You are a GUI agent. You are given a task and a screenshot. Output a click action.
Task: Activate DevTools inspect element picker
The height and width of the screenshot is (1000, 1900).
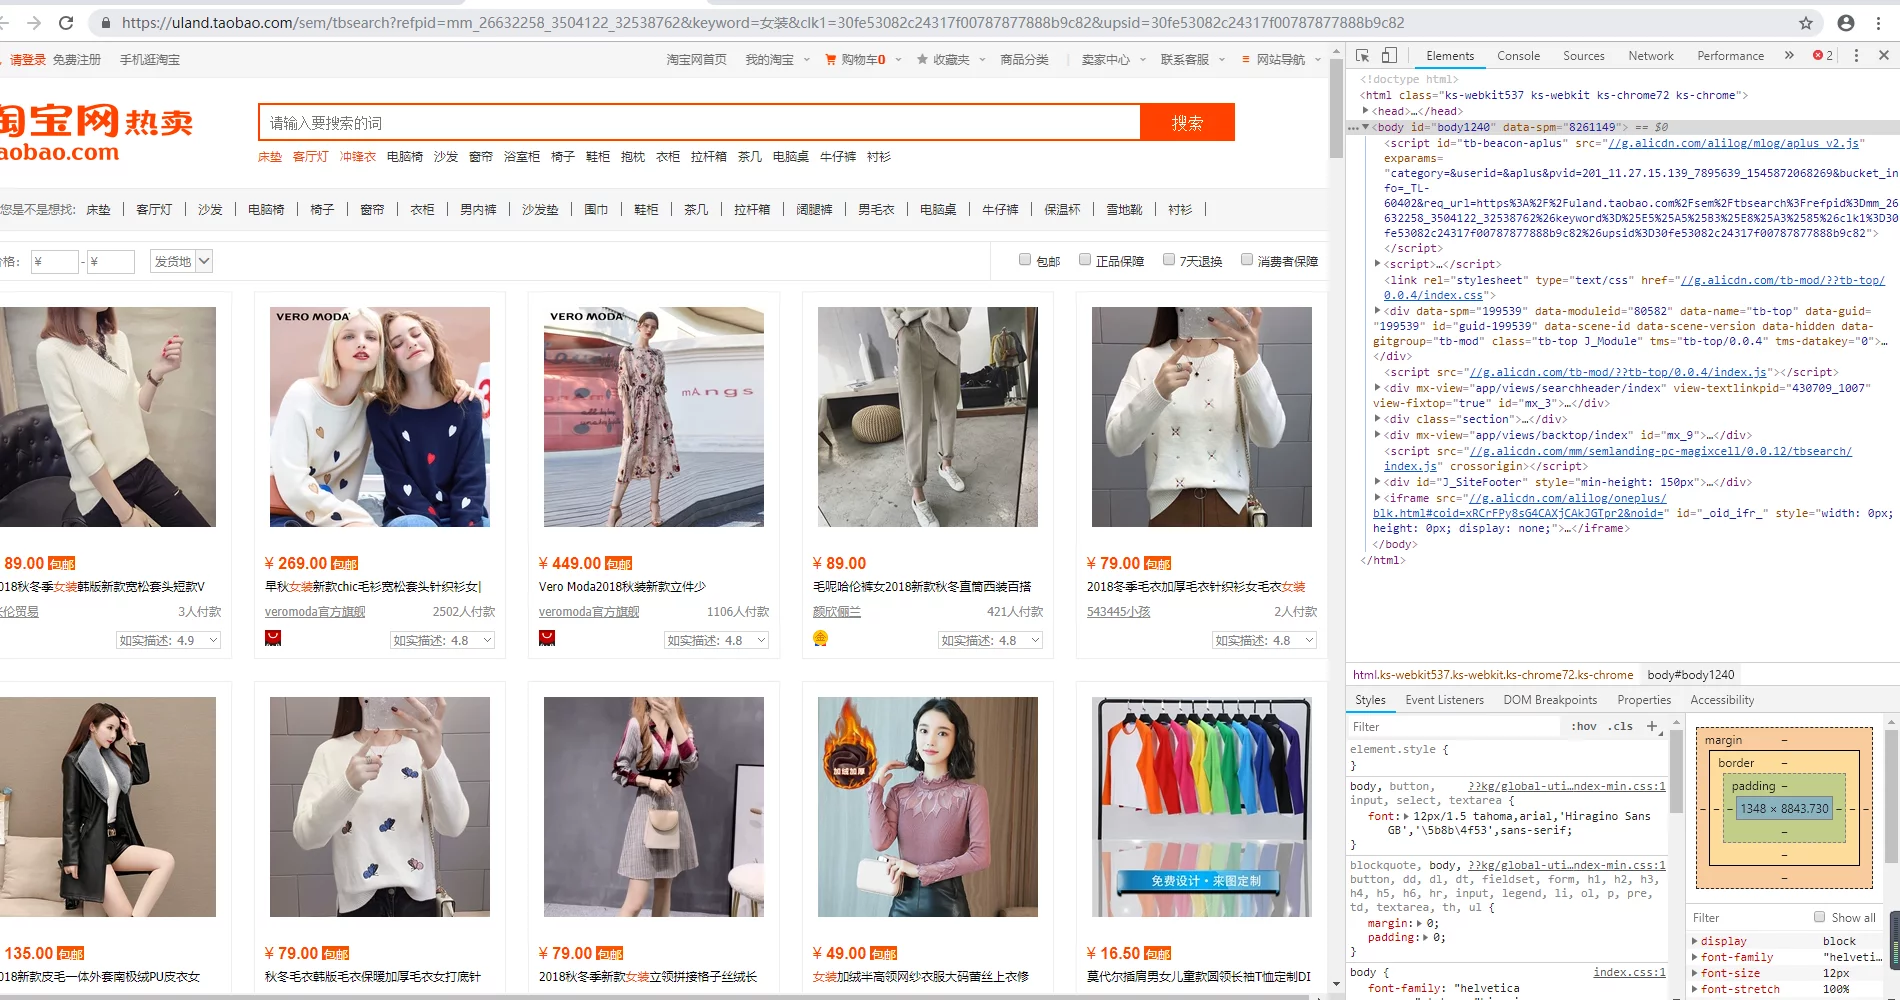[x=1362, y=56]
